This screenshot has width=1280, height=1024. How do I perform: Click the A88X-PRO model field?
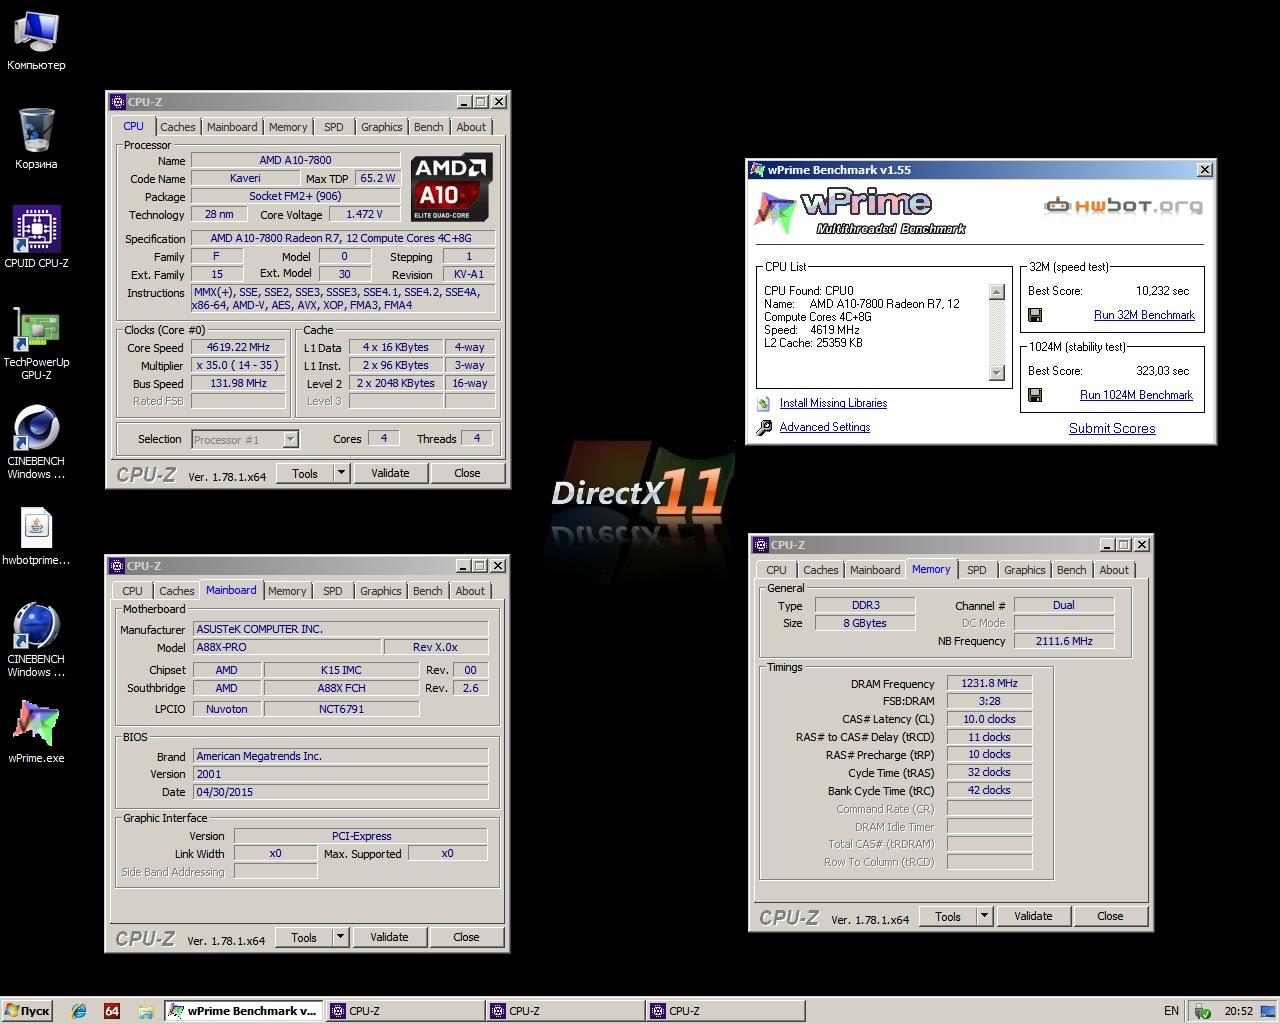(286, 647)
